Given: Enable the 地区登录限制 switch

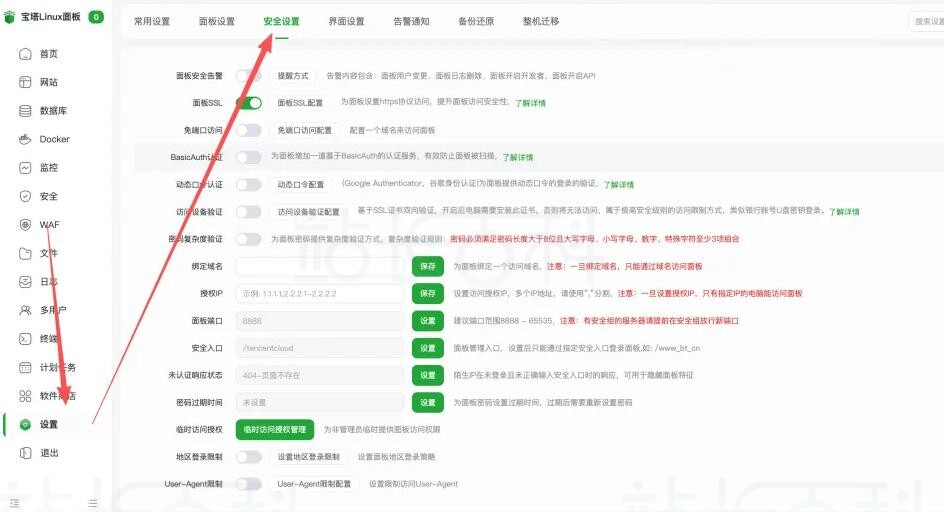Looking at the screenshot, I should (249, 457).
